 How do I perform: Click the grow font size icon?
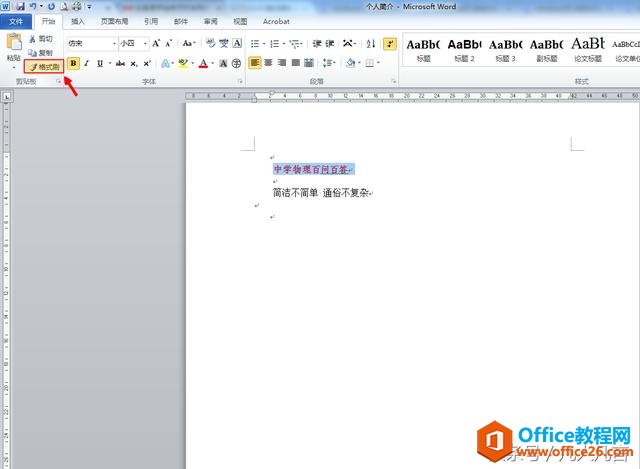pyautogui.click(x=156, y=43)
